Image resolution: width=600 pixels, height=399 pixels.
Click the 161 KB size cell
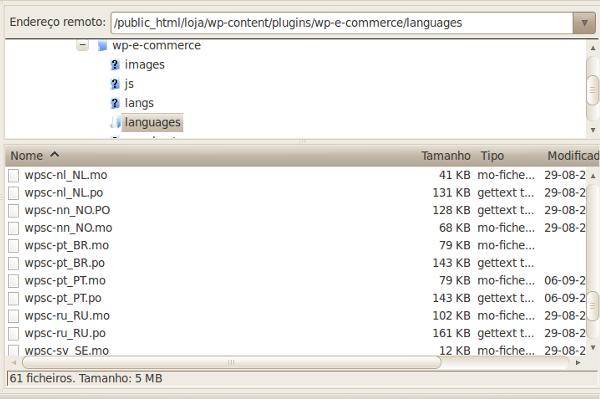452,334
